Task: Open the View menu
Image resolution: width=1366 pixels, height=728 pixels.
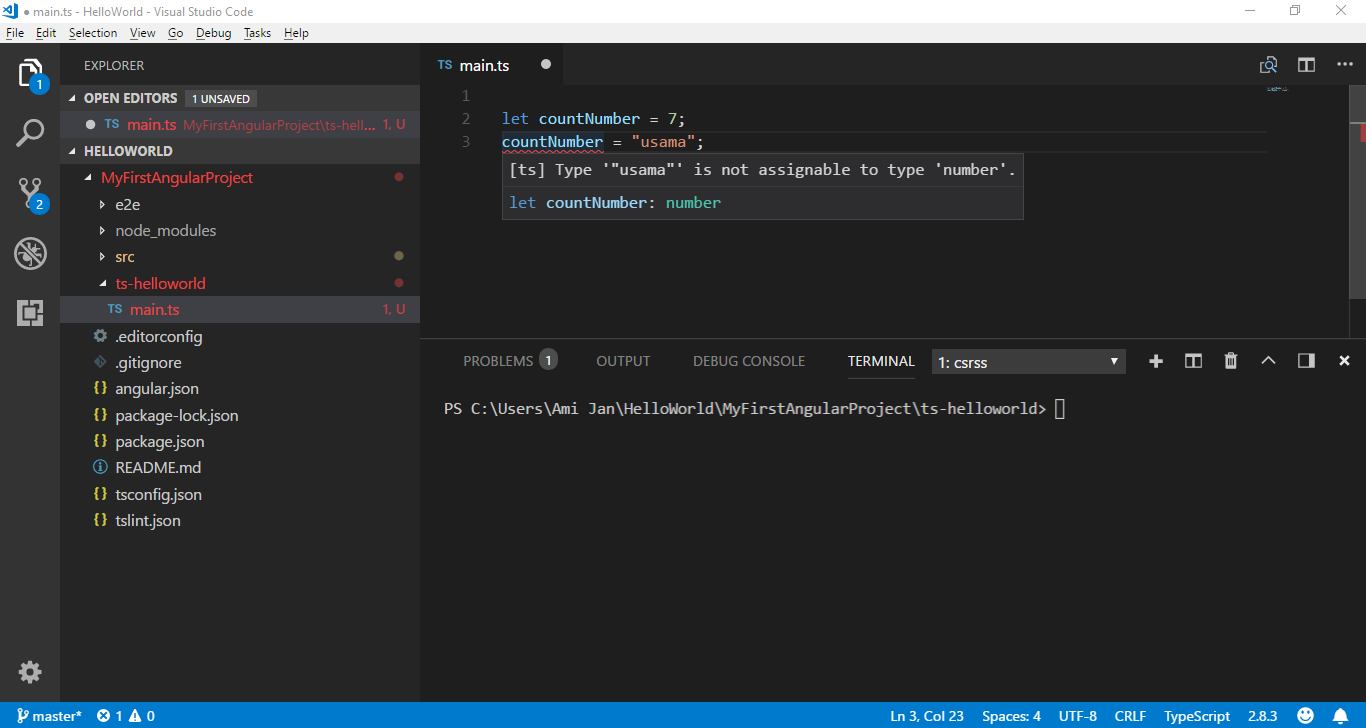Action: [143, 33]
